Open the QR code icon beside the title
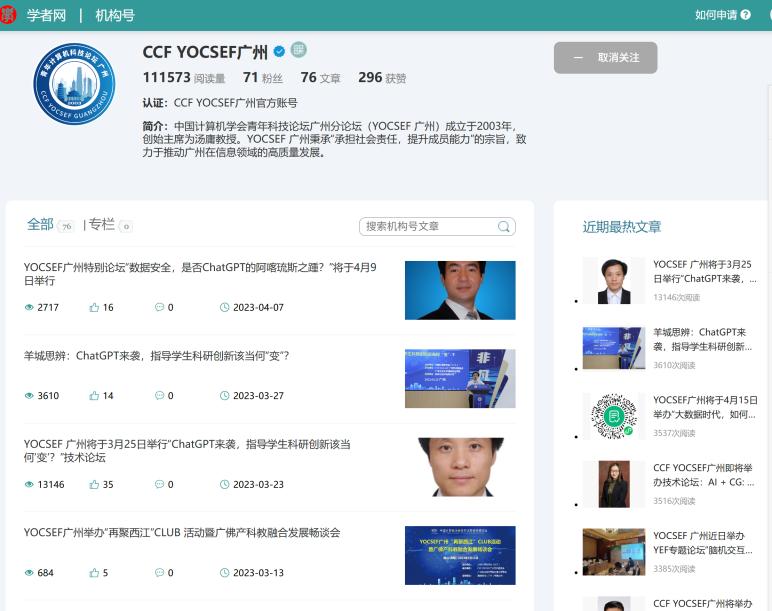Viewport: 772px width, 611px height. click(x=298, y=49)
